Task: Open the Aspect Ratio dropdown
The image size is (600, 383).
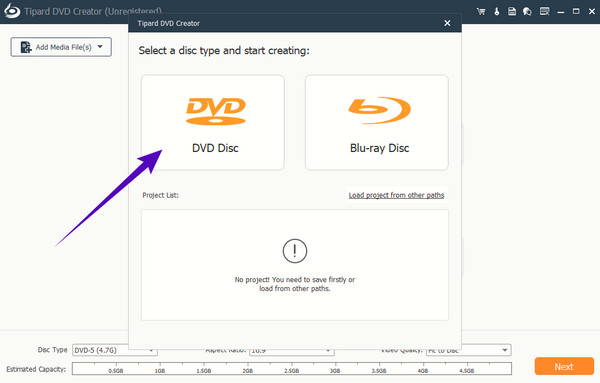Action: [292, 350]
